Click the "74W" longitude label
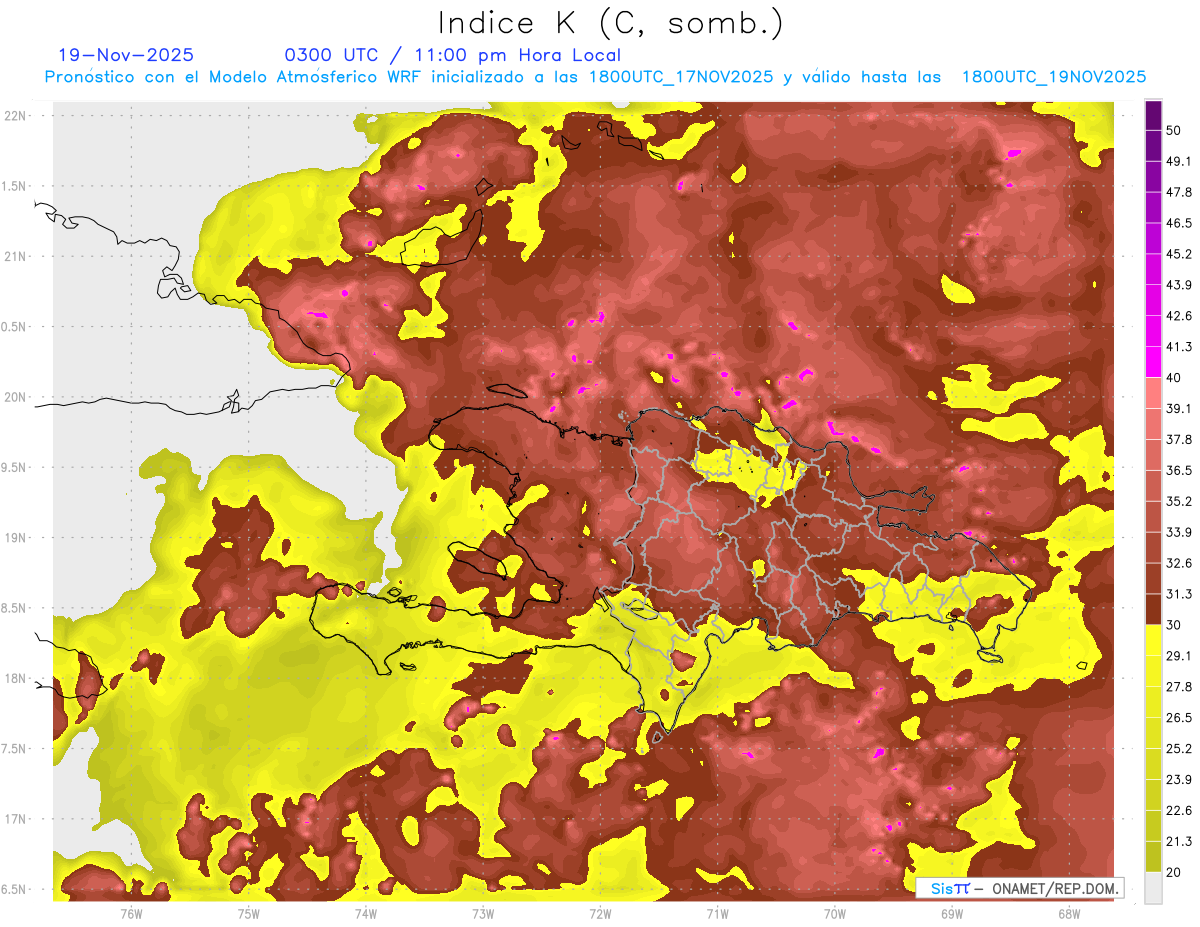 [365, 913]
